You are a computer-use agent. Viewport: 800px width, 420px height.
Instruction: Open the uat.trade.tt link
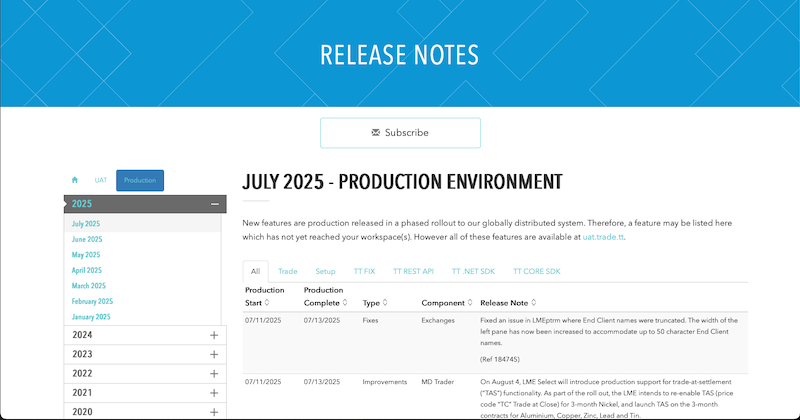[603, 237]
